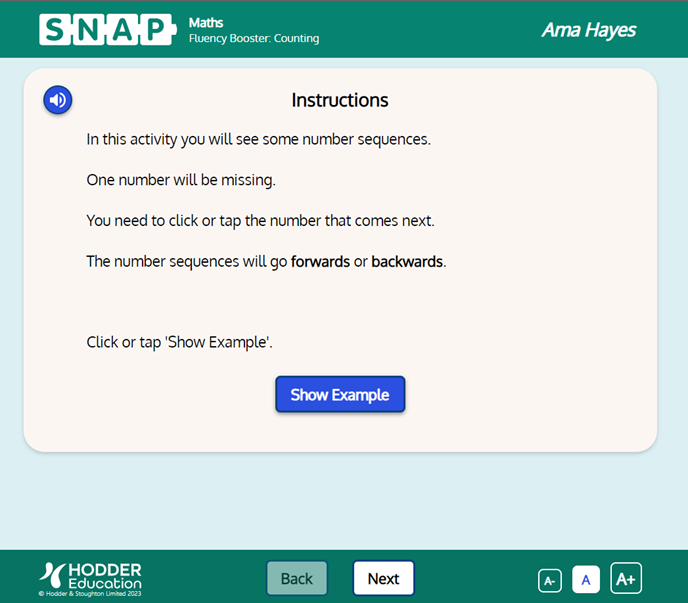Advance to the next page with Next
The height and width of the screenshot is (603, 688).
383,578
